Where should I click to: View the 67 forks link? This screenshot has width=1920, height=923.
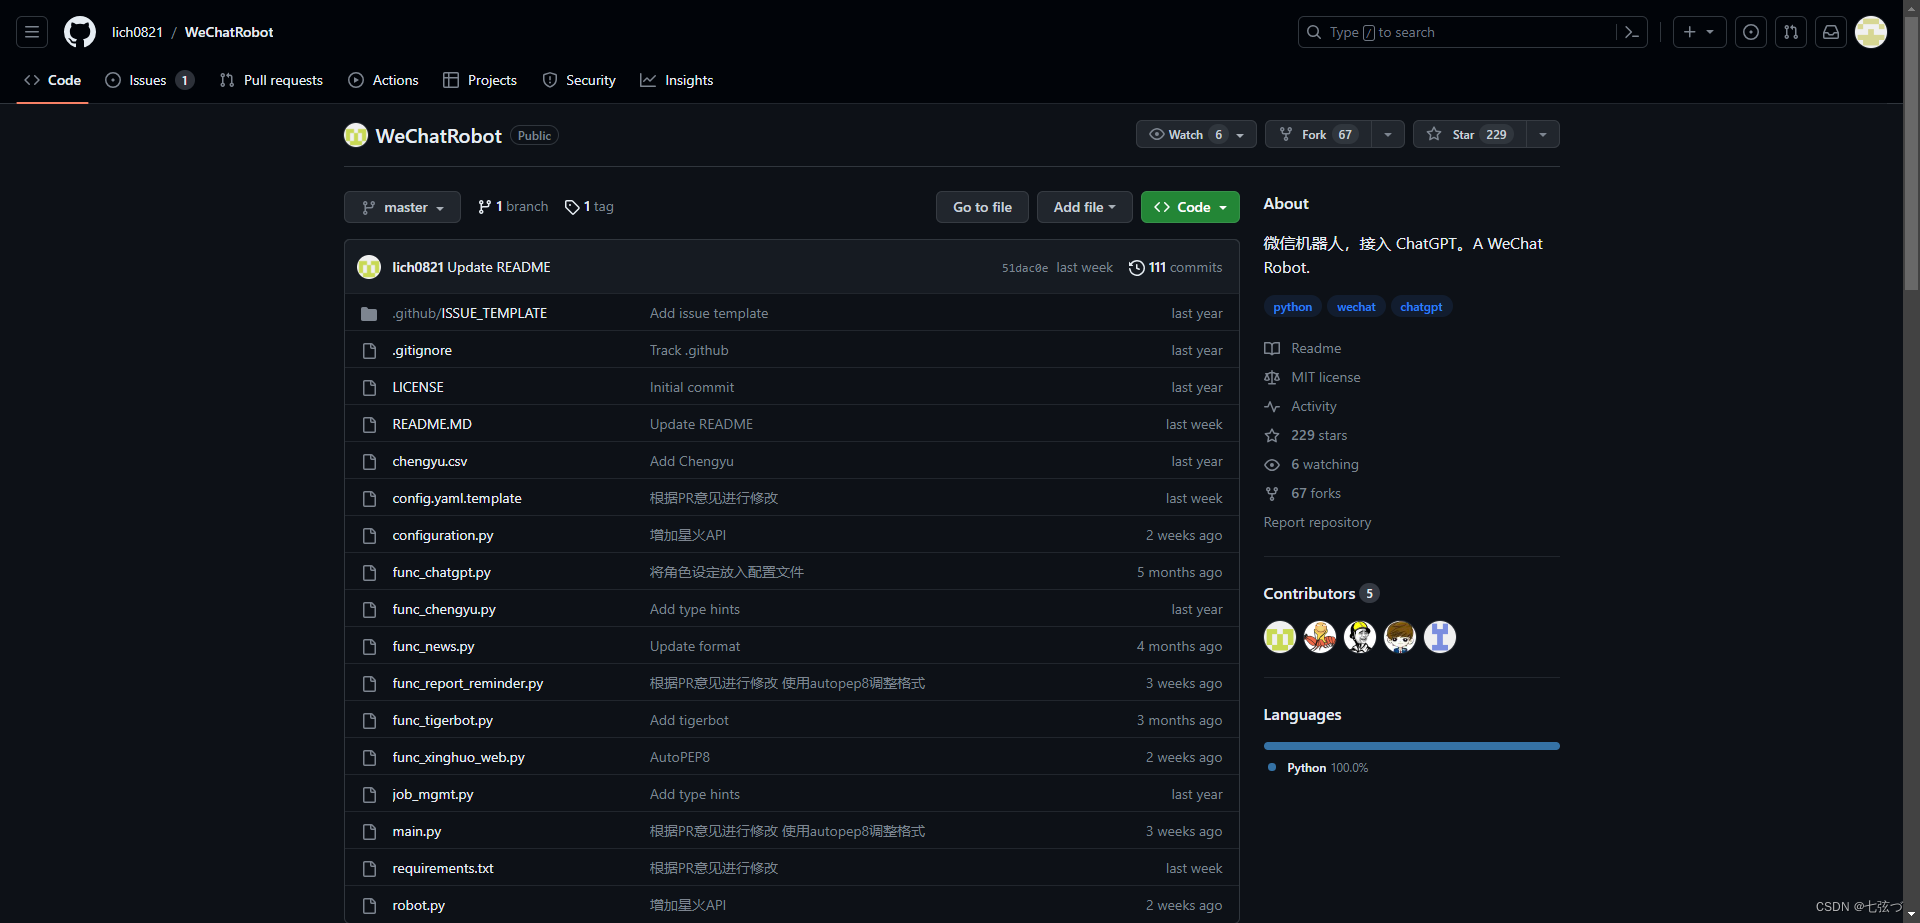click(1303, 493)
